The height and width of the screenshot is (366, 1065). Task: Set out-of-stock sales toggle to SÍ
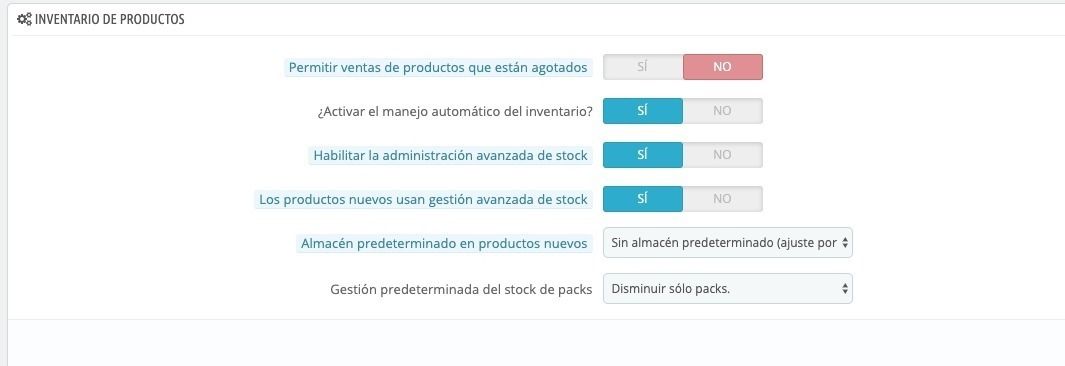tap(643, 67)
